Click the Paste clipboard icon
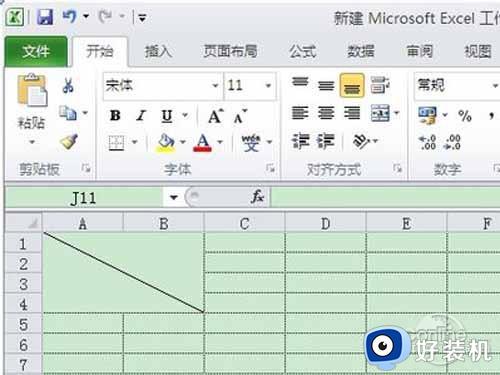The height and width of the screenshot is (375, 500). click(32, 91)
